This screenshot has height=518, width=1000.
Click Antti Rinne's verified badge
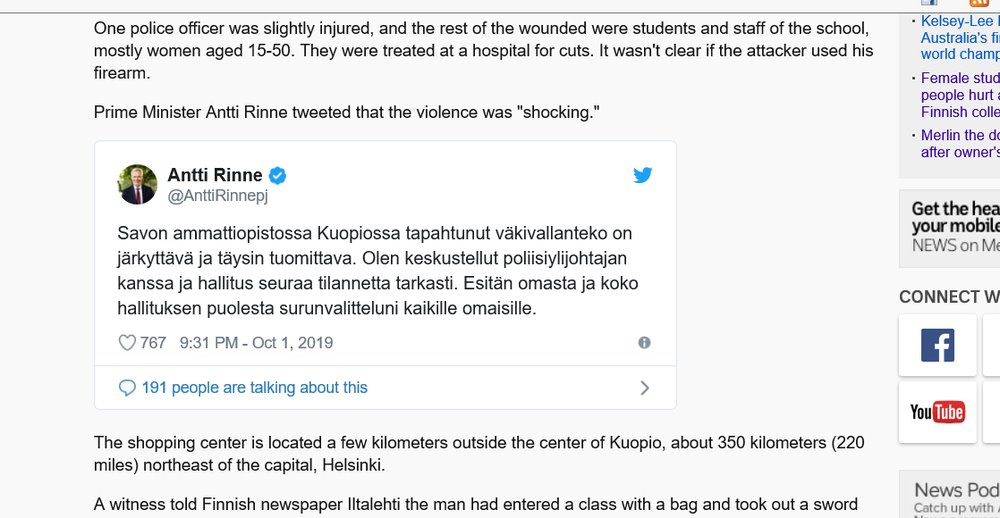point(278,176)
